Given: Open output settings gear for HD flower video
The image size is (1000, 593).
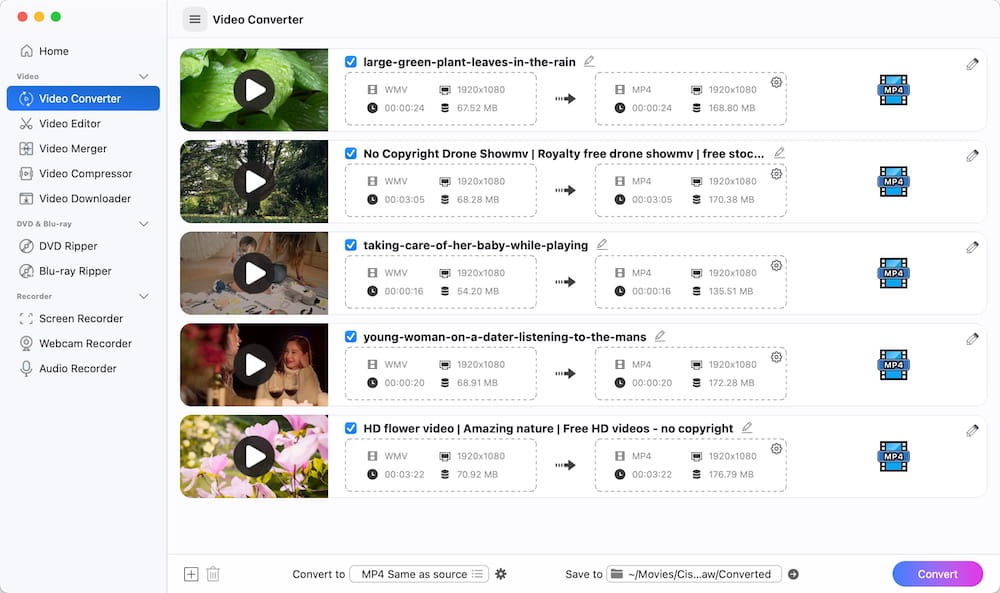Looking at the screenshot, I should [776, 448].
